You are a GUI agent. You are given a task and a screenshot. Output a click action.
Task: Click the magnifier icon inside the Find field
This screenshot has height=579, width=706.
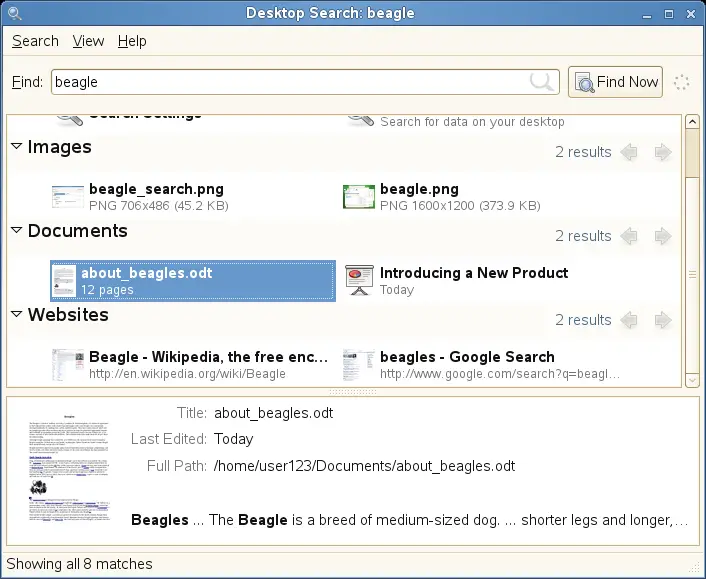542,82
